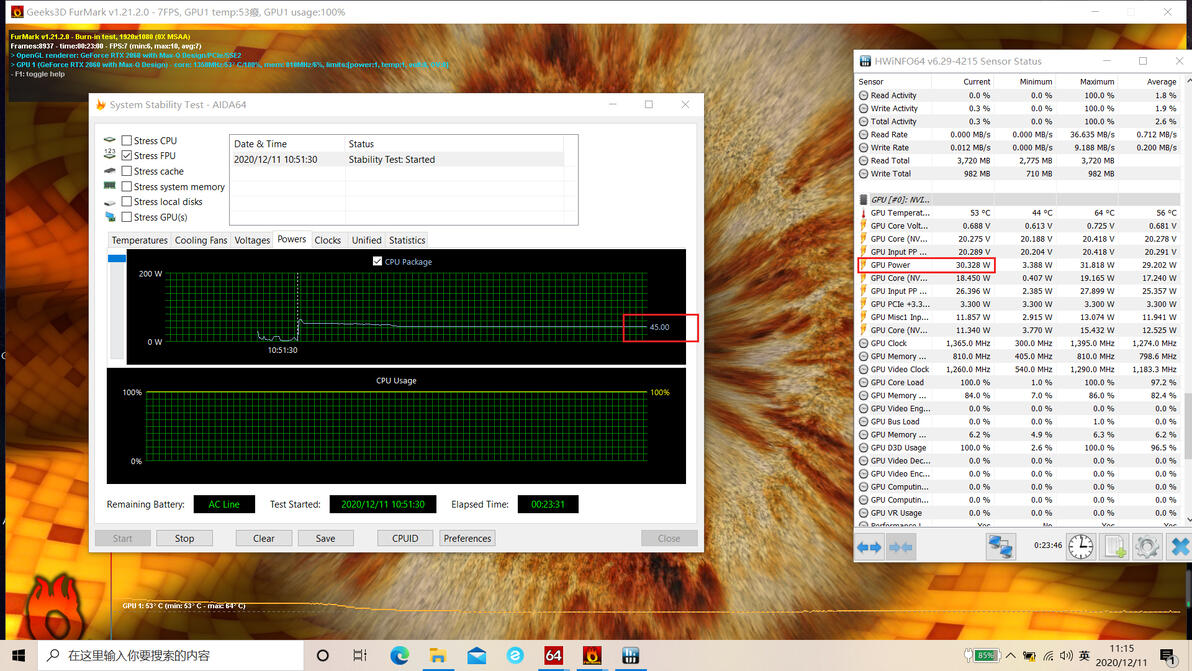Image resolution: width=1192 pixels, height=671 pixels.
Task: Click the taskbar search input box
Action: [171, 655]
